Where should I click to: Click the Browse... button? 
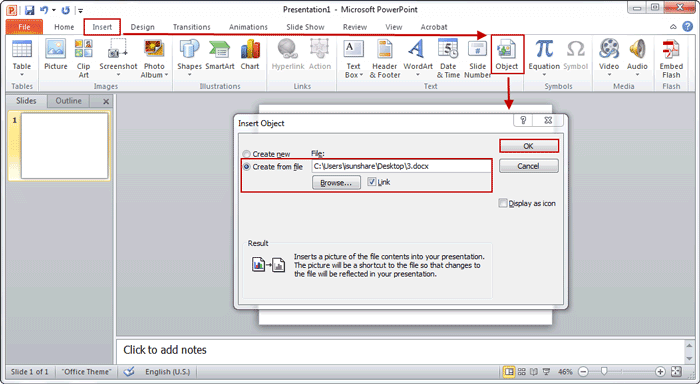click(336, 183)
